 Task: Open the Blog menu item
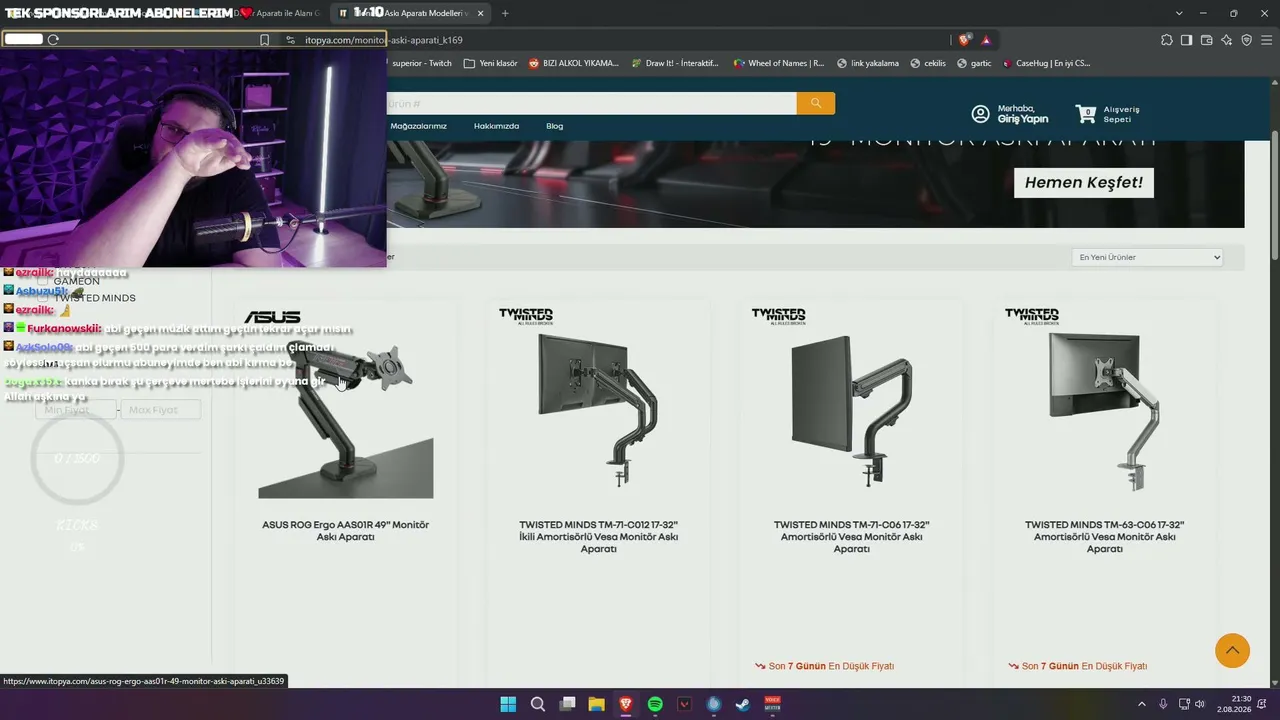(x=554, y=126)
